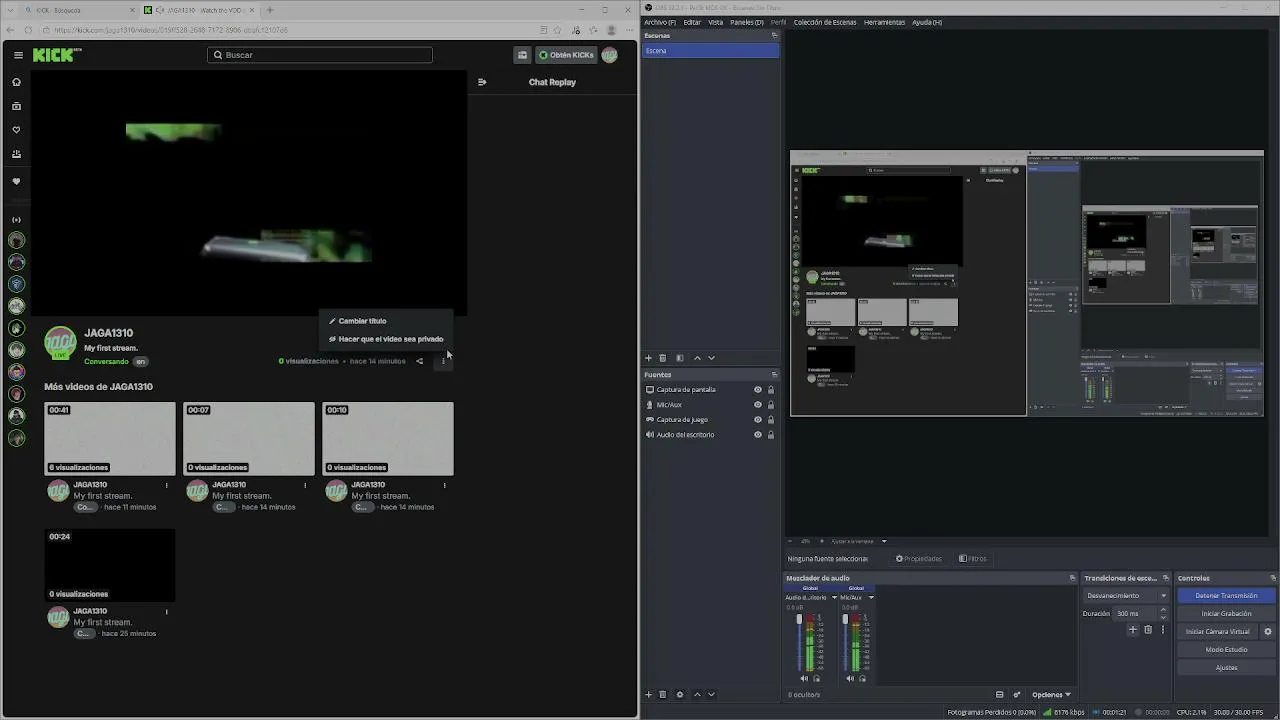The height and width of the screenshot is (720, 1280).
Task: Lock the Captura de juego source
Action: (x=770, y=420)
